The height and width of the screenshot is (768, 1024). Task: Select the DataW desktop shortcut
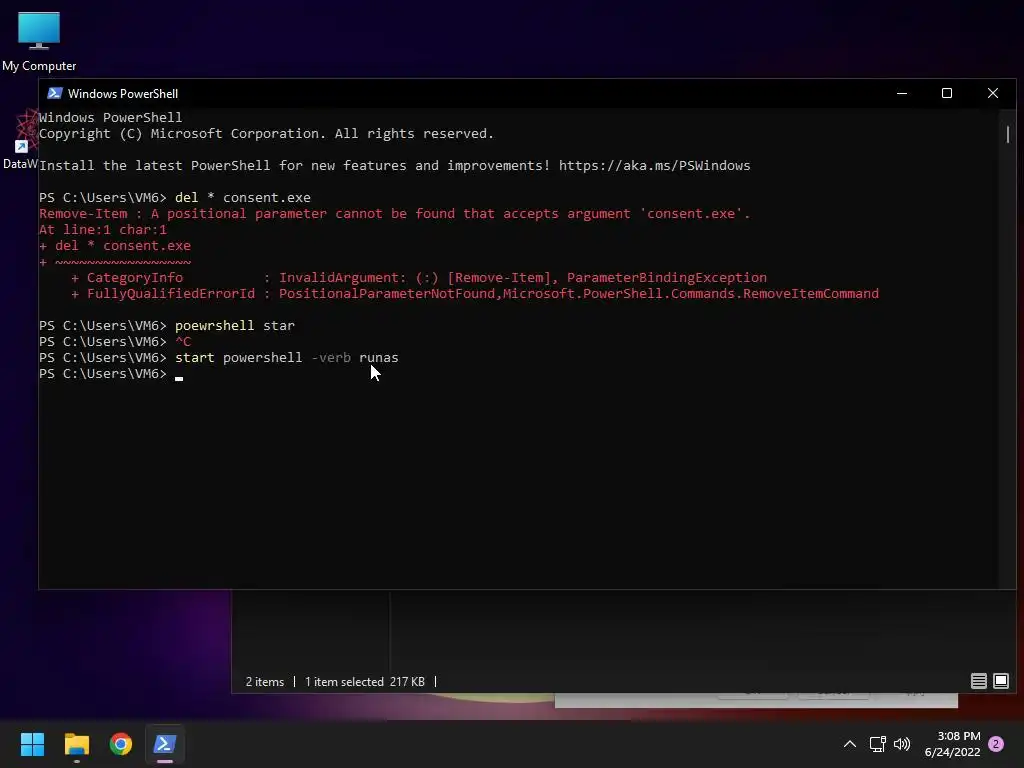tap(20, 140)
